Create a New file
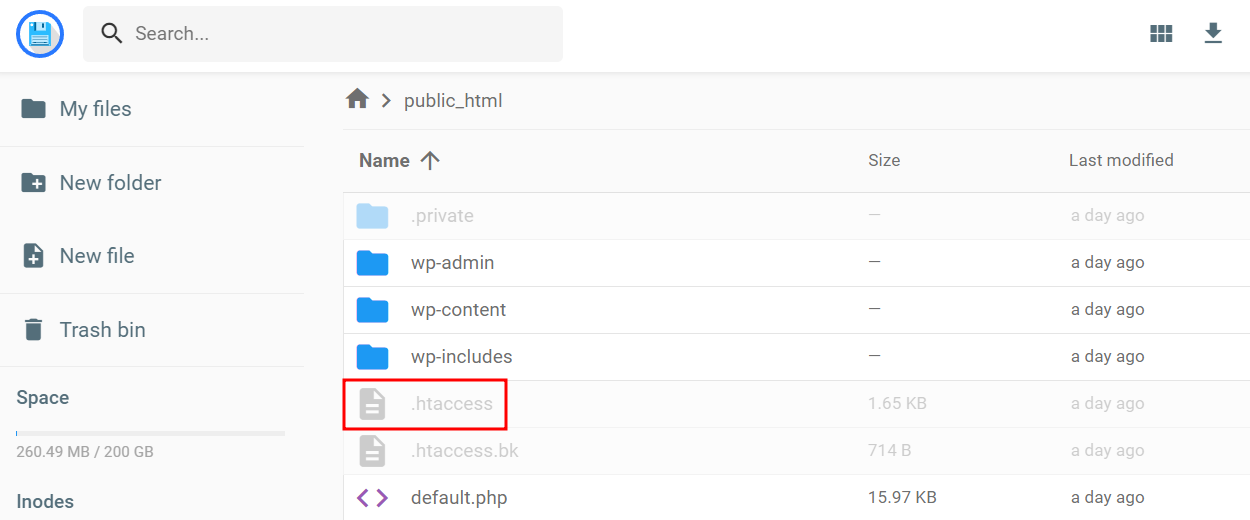The width and height of the screenshot is (1250, 520). pyautogui.click(x=96, y=256)
